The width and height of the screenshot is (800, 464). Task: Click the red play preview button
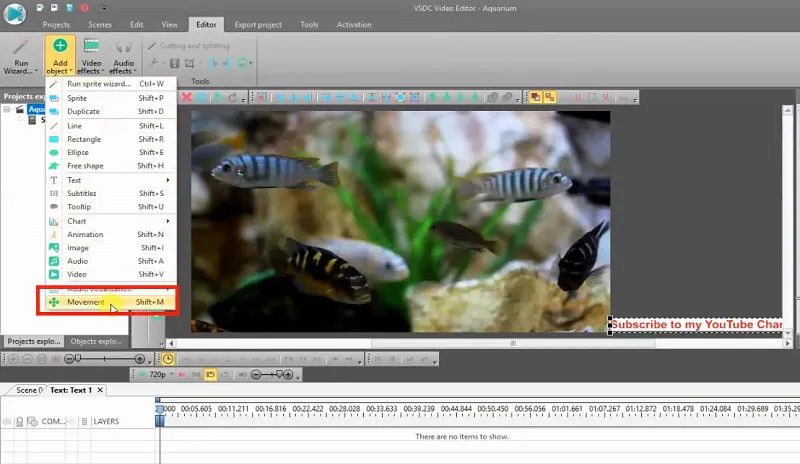pyautogui.click(x=182, y=375)
